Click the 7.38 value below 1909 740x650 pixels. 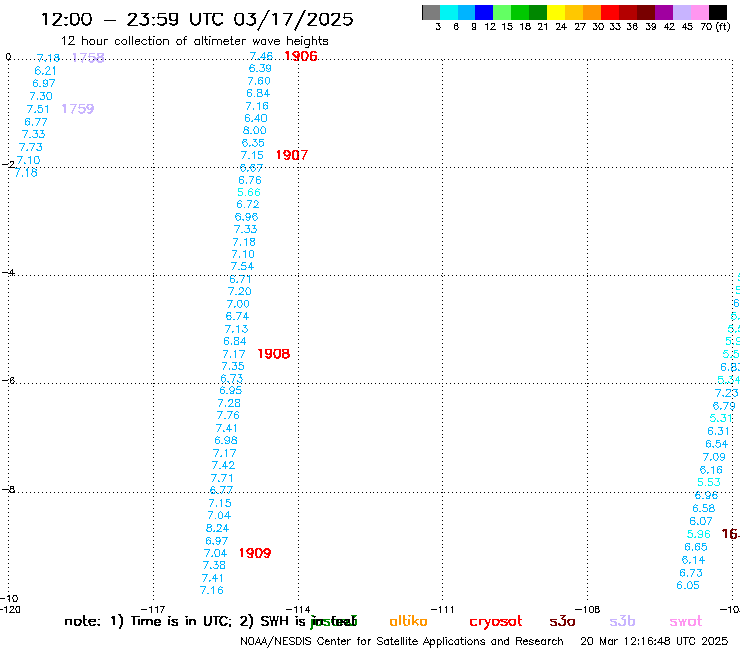(214, 565)
